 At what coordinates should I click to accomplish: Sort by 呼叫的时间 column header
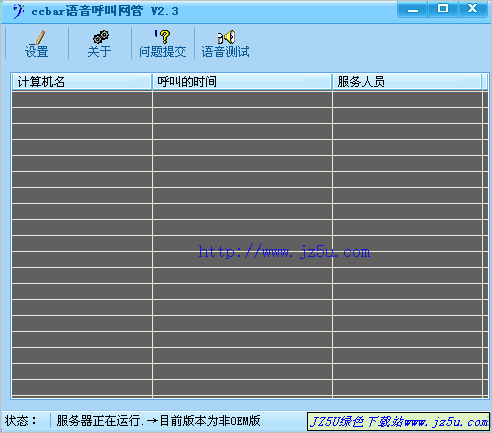click(x=242, y=82)
